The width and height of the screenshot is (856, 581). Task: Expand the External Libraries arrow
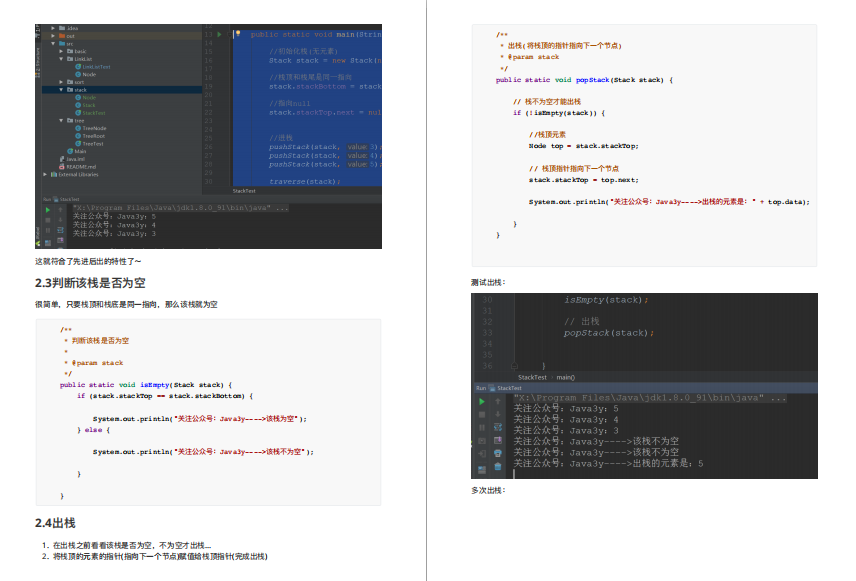pos(45,175)
